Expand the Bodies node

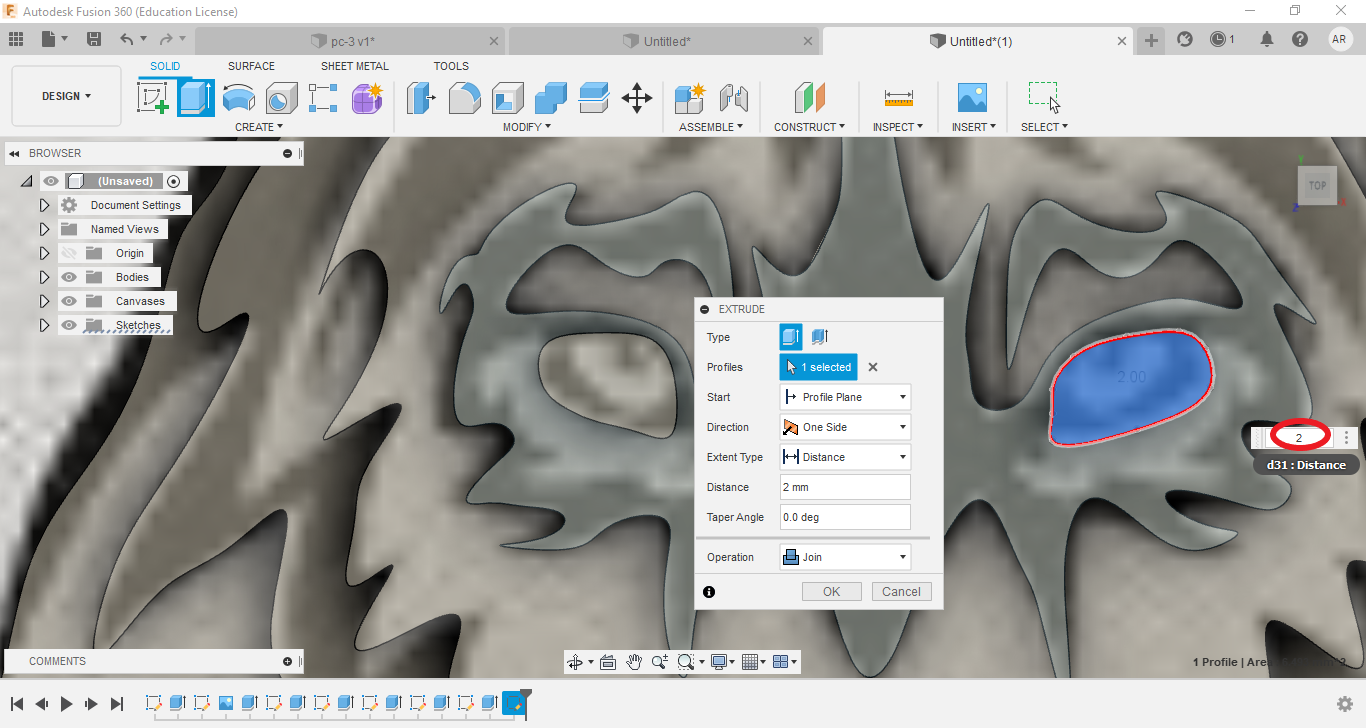click(x=44, y=277)
